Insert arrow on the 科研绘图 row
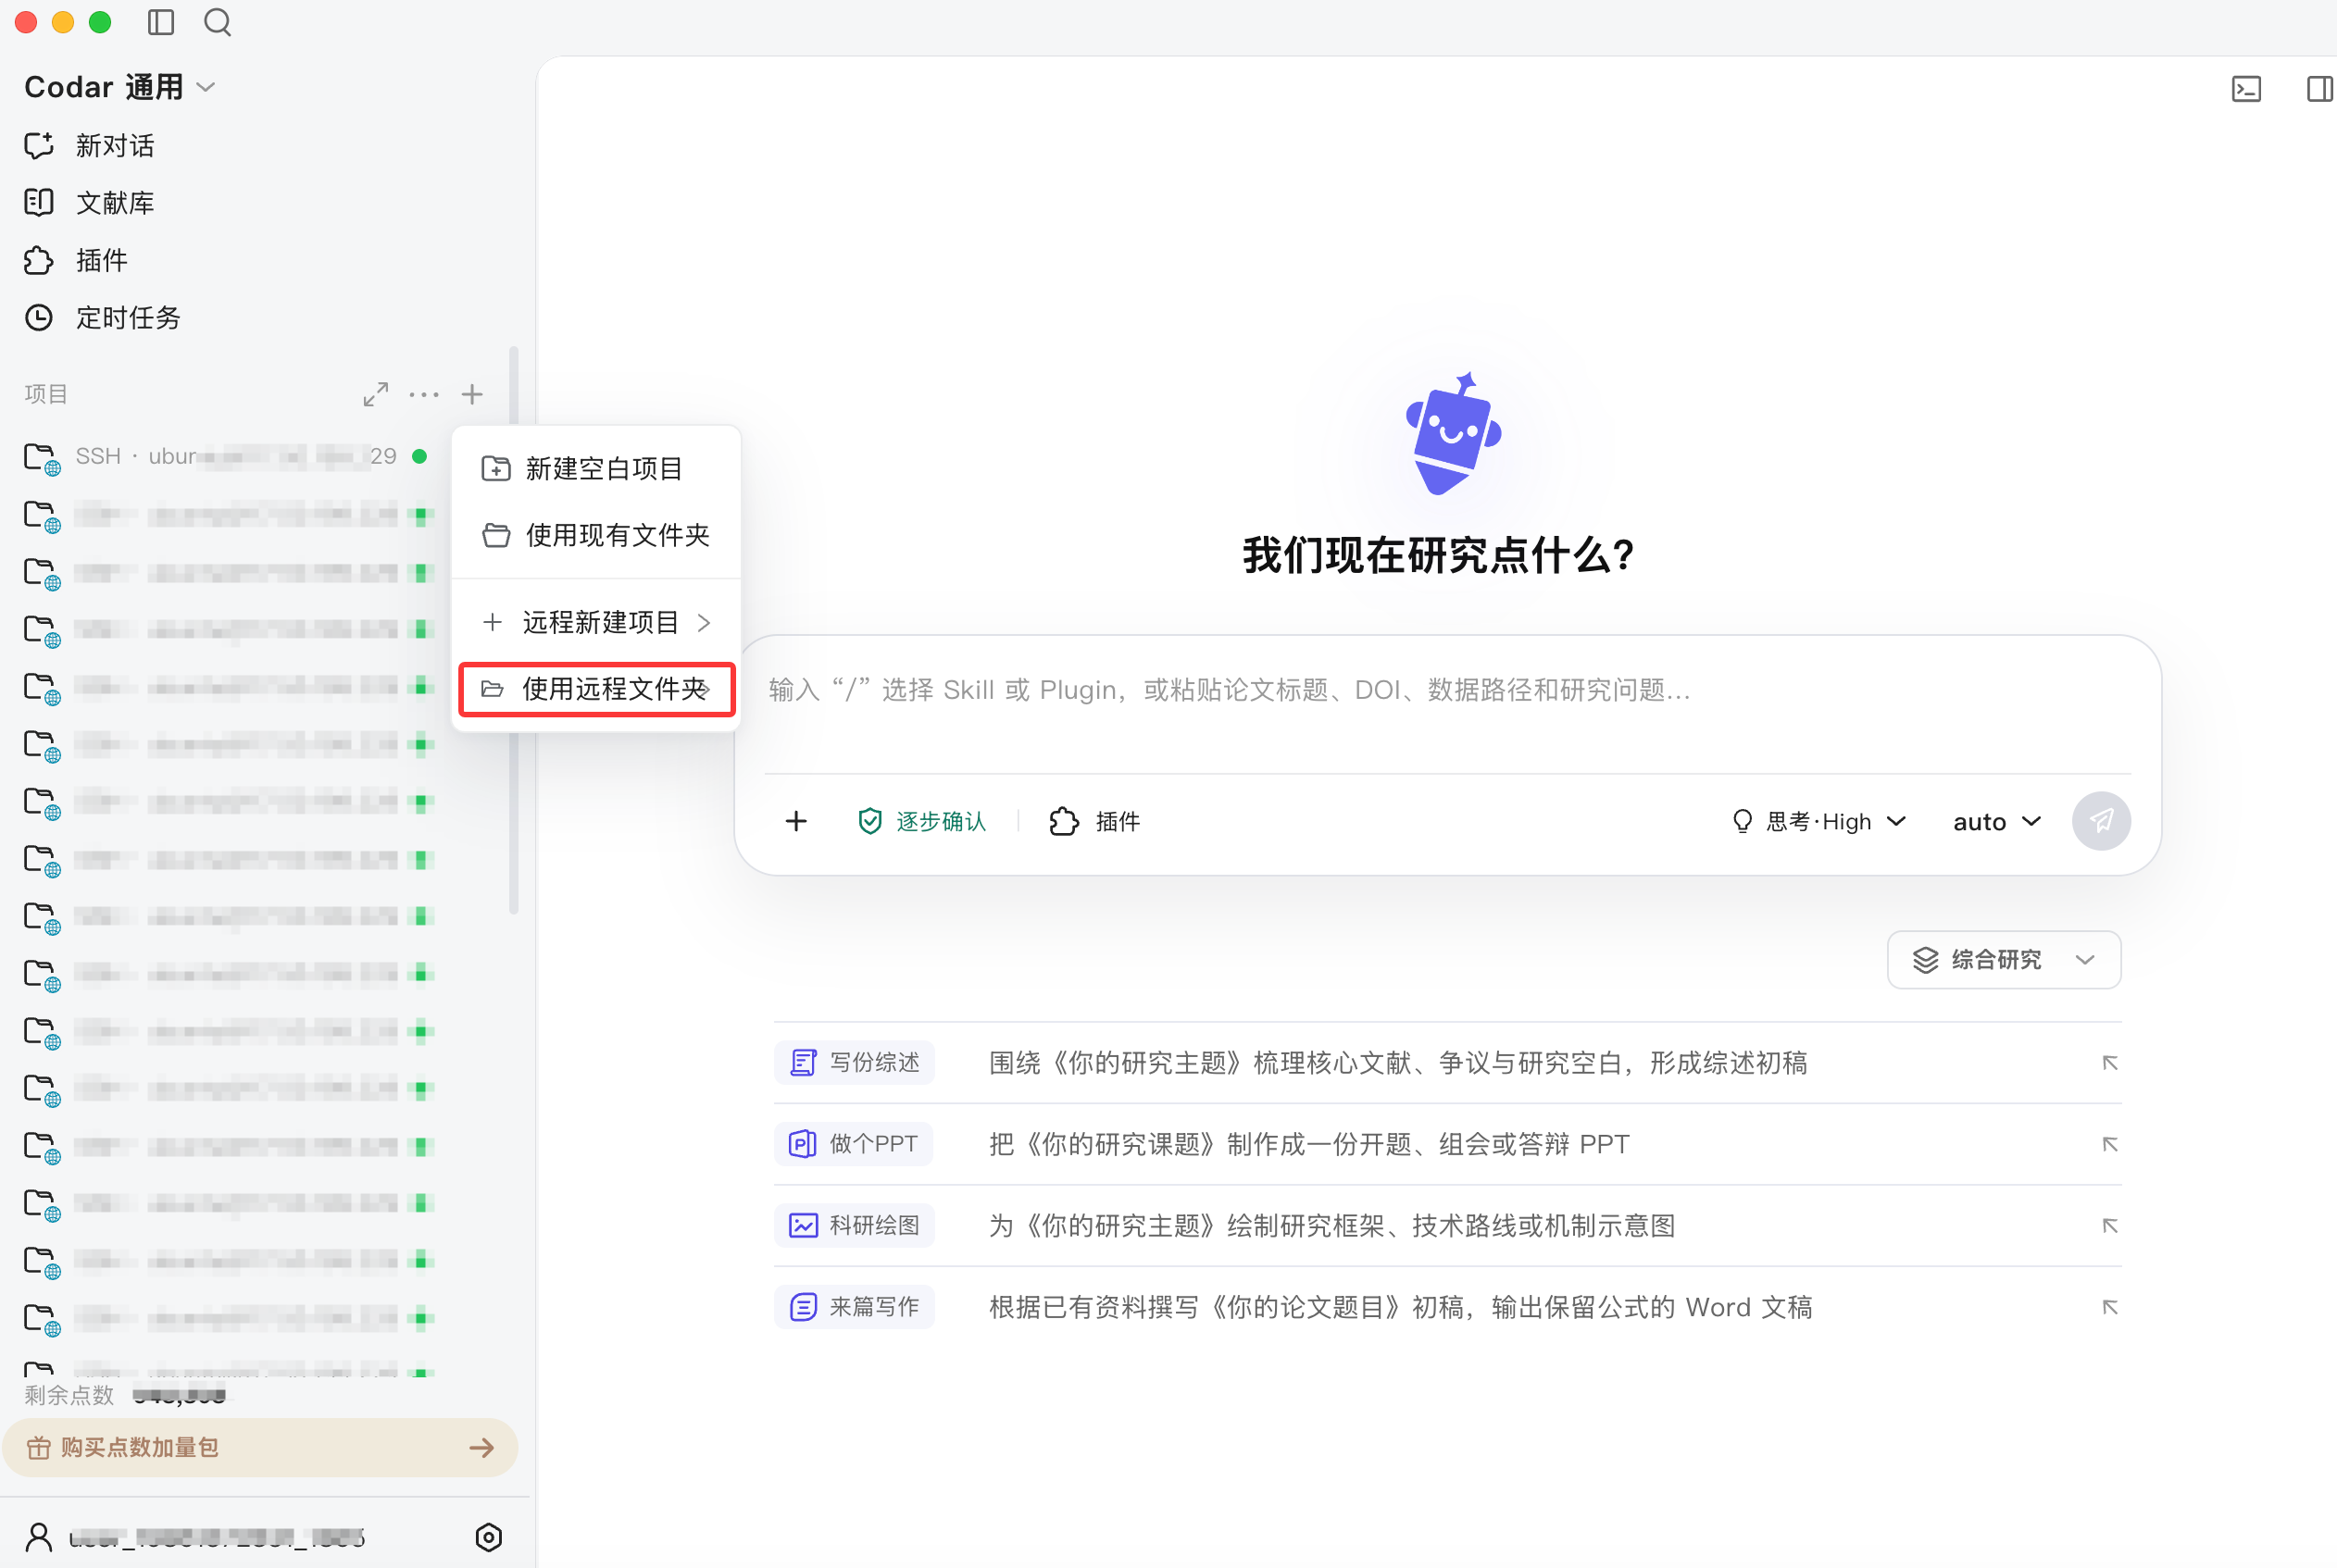This screenshot has height=1568, width=2337. tap(2110, 1225)
